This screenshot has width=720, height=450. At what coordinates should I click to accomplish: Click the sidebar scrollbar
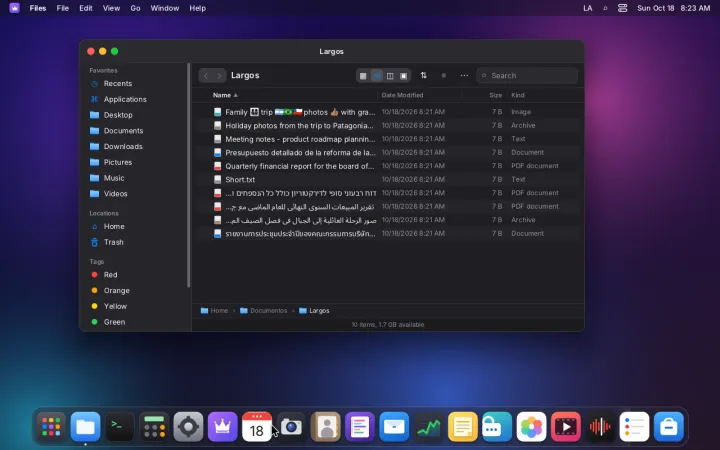(188, 176)
